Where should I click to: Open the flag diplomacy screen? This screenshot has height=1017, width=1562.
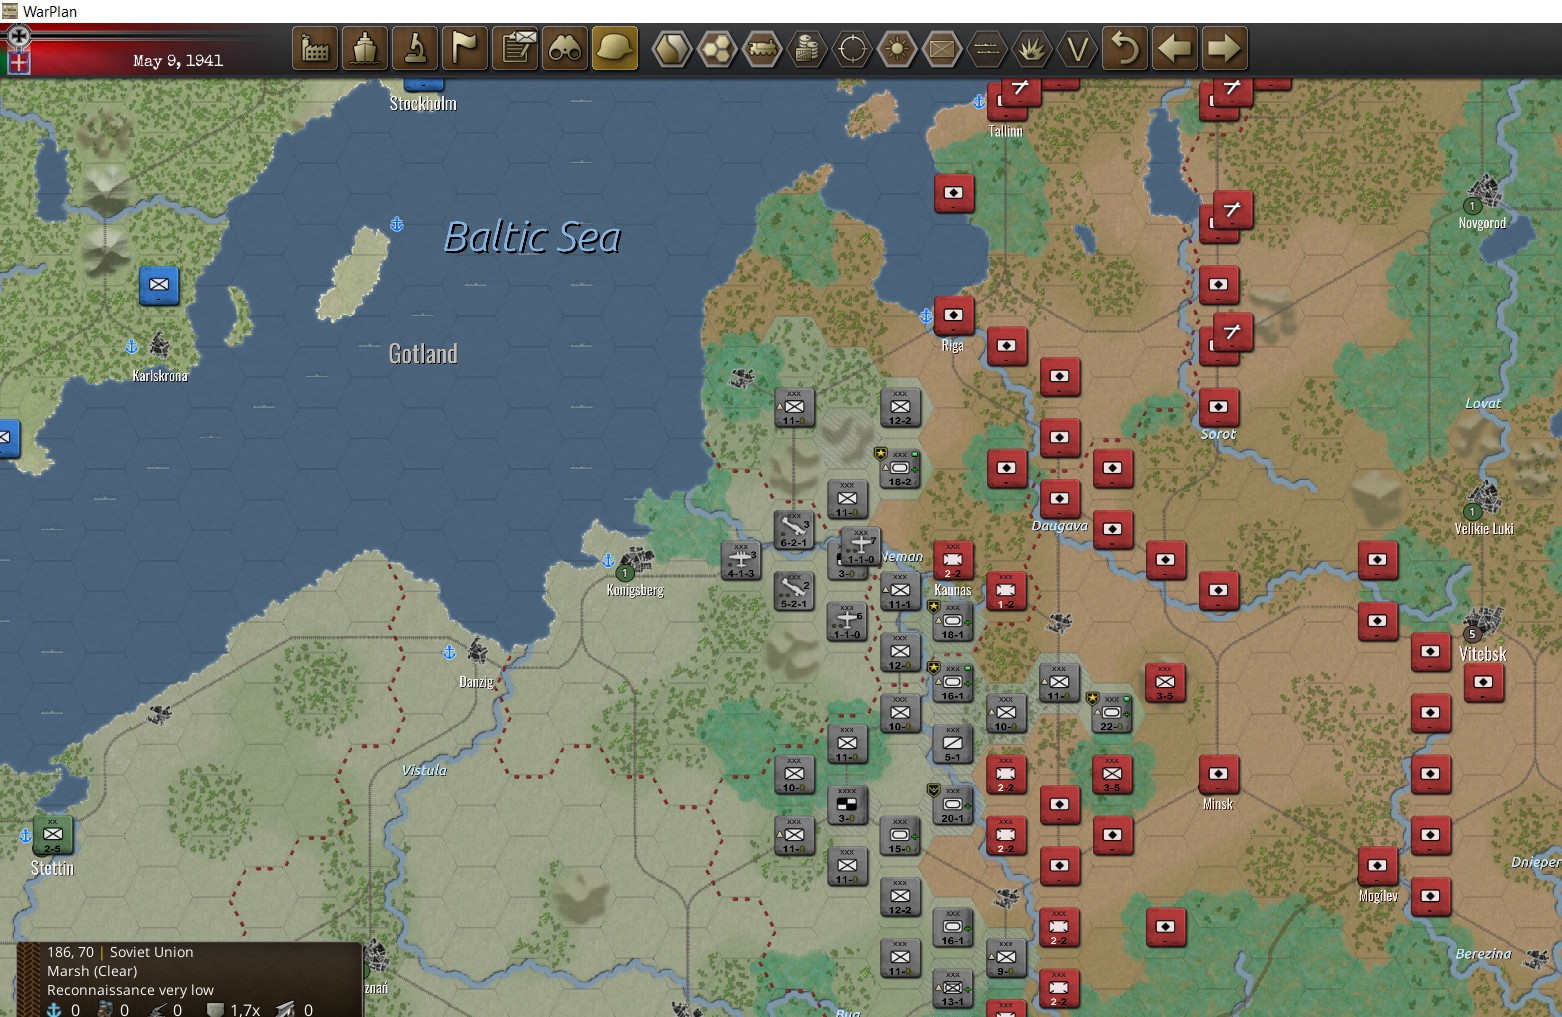tap(465, 48)
